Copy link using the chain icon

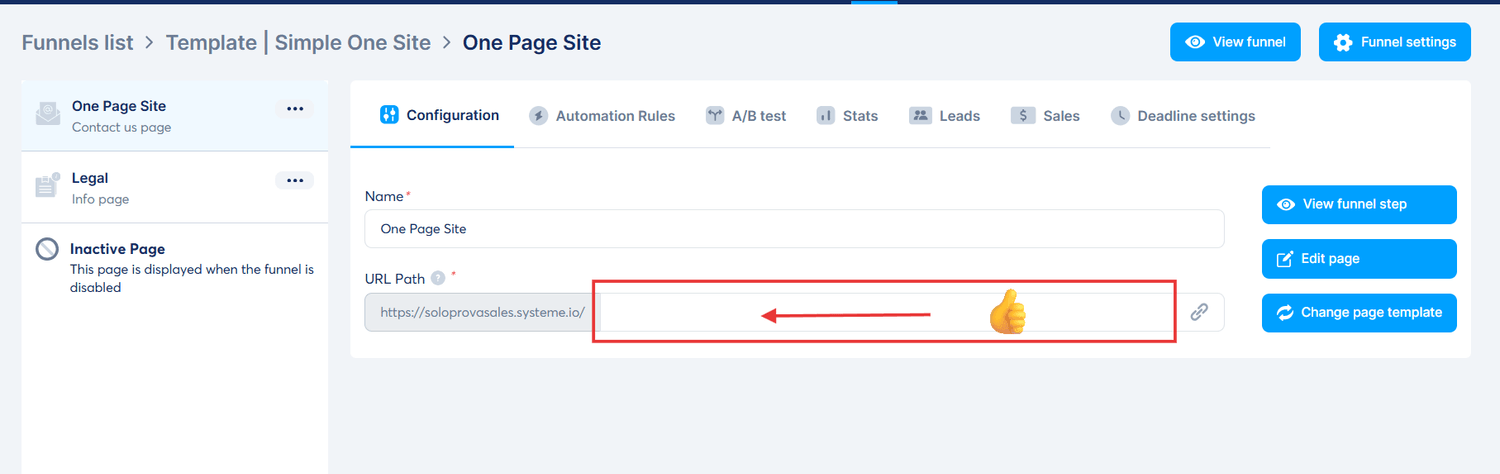[x=1199, y=312]
